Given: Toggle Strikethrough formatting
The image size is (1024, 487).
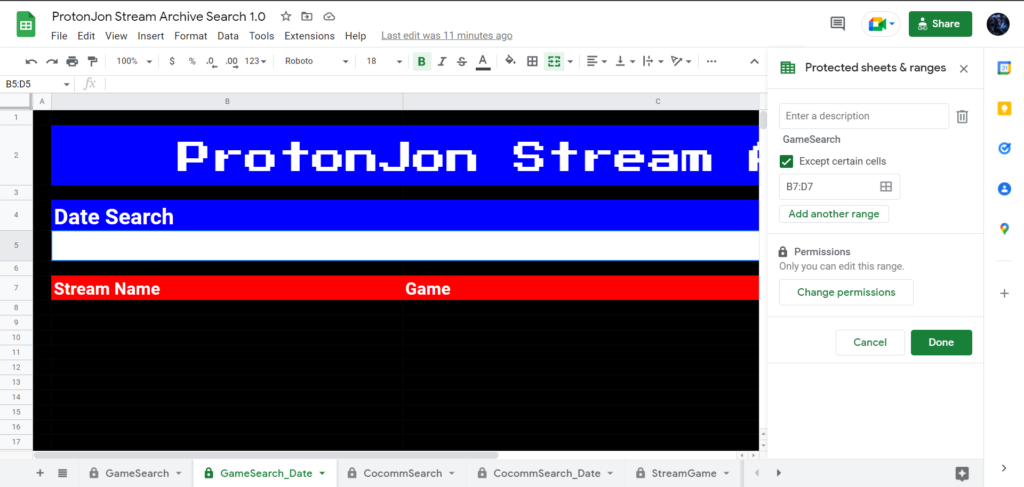Looking at the screenshot, I should coord(462,61).
